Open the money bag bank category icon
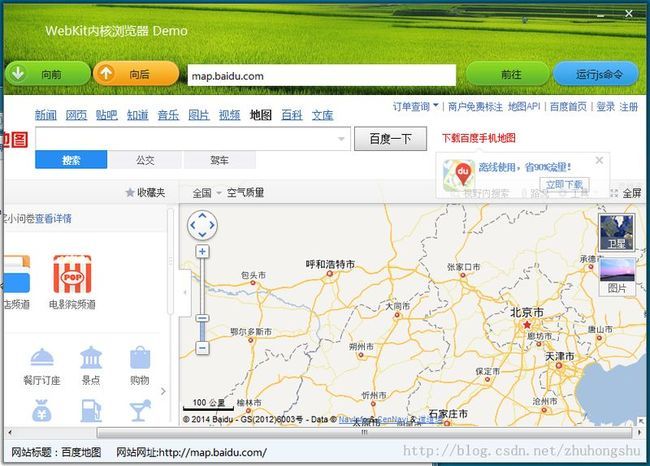Viewport: 650px width, 466px height. pyautogui.click(x=42, y=410)
